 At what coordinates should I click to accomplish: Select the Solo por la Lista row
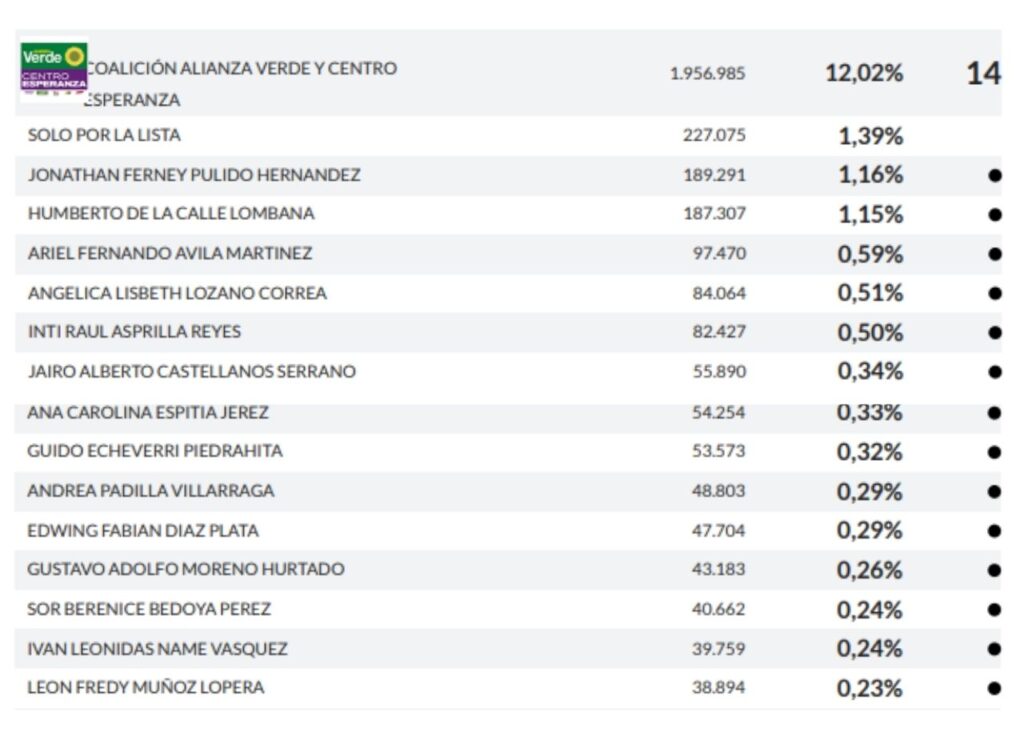tap(104, 135)
